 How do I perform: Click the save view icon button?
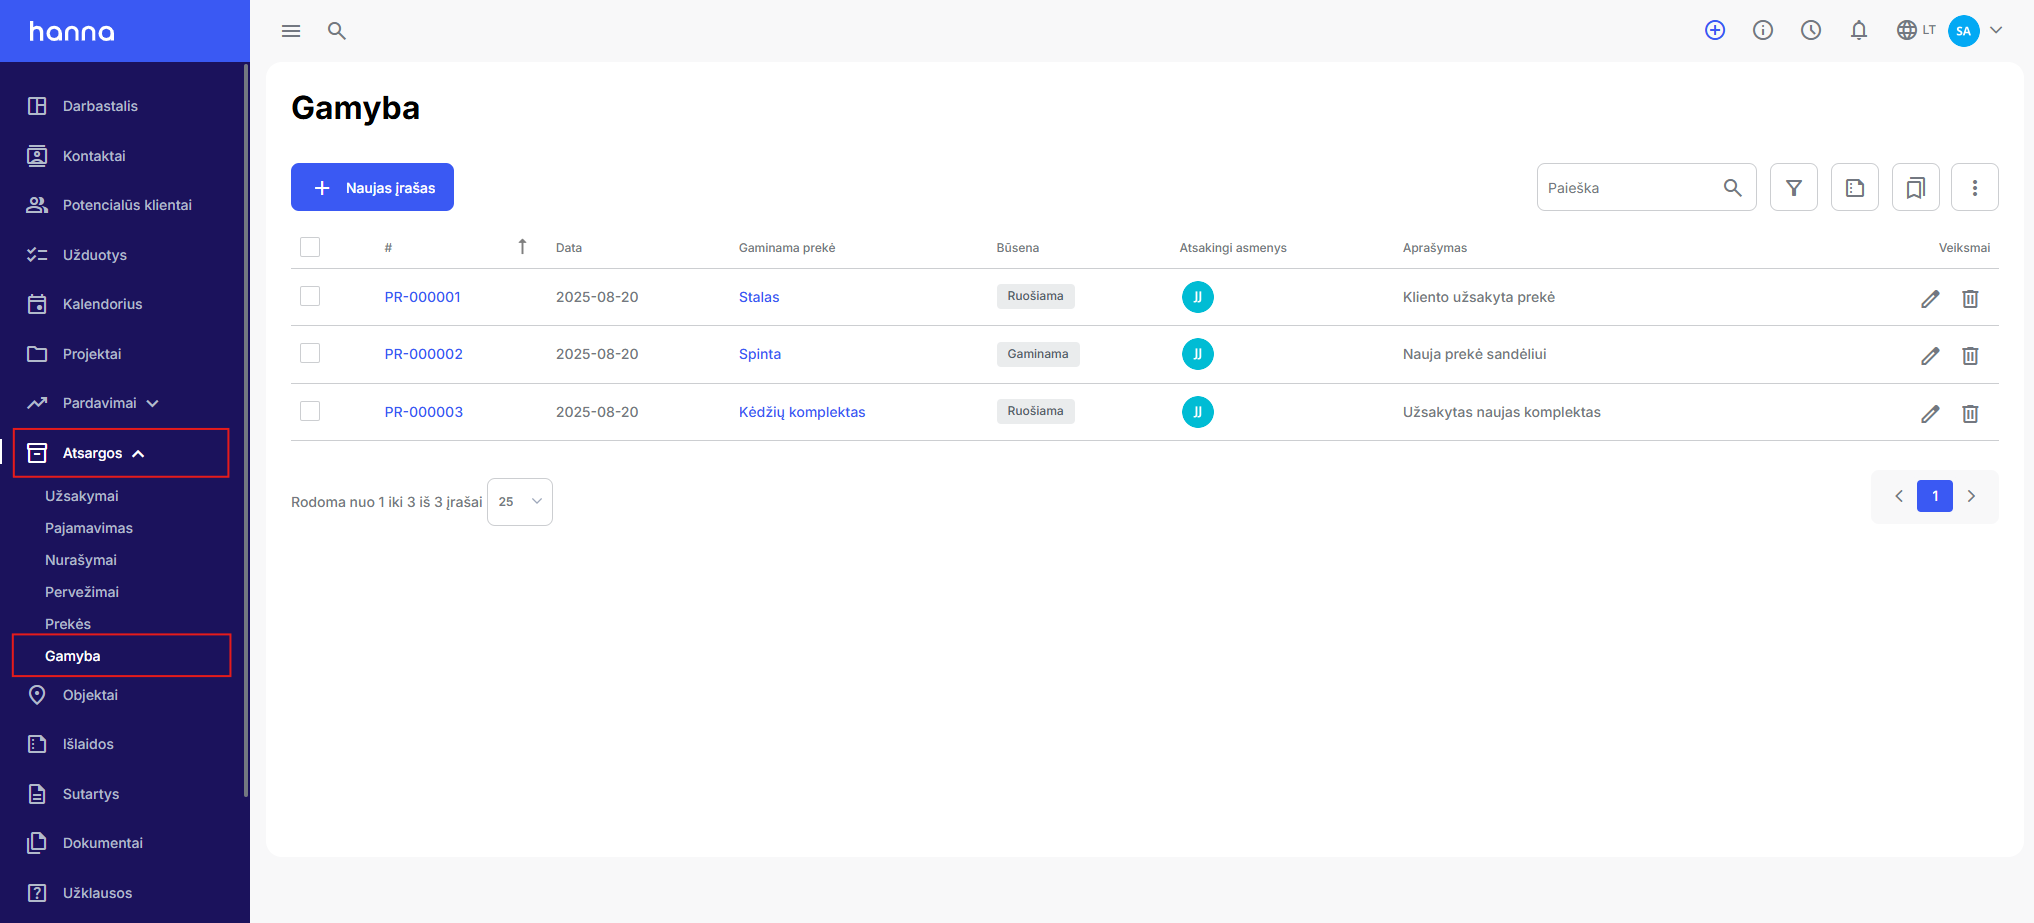[1855, 187]
